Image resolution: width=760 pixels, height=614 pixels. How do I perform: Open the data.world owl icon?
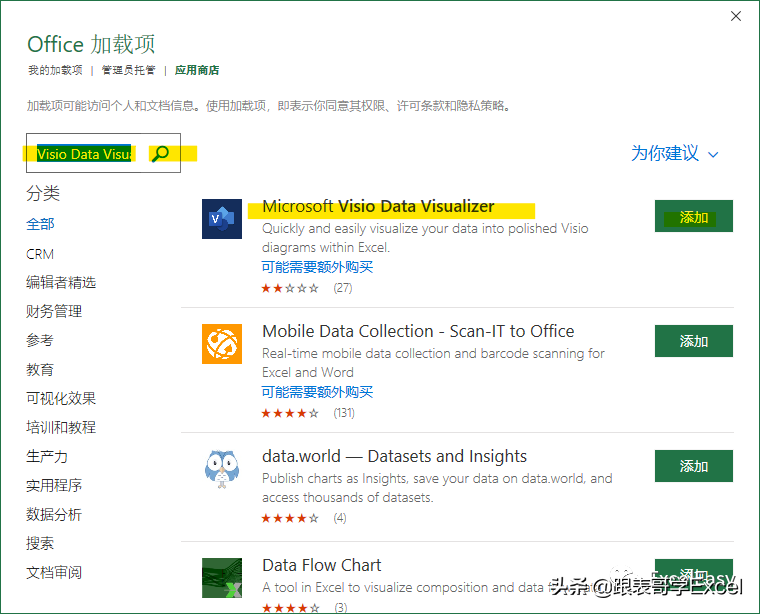coord(222,469)
